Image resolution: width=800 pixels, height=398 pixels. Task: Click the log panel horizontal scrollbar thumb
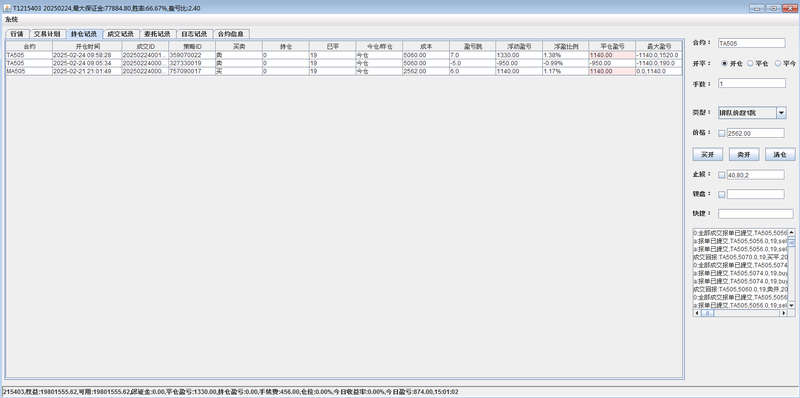pos(707,313)
